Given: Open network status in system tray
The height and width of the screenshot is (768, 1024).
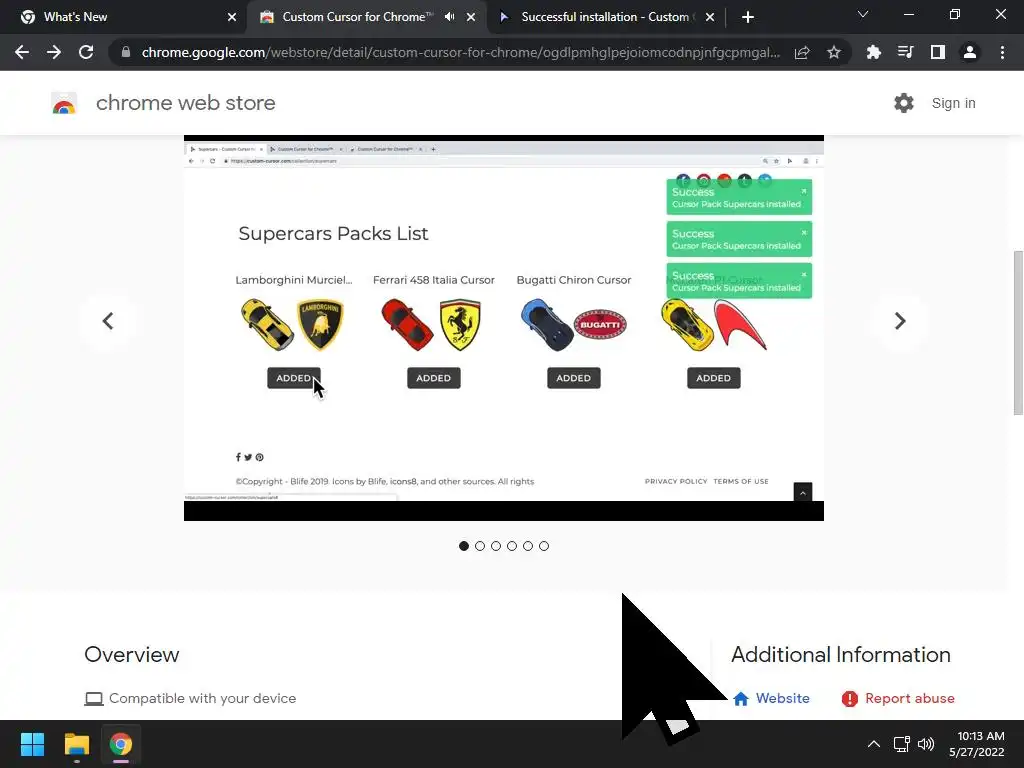Looking at the screenshot, I should point(902,744).
